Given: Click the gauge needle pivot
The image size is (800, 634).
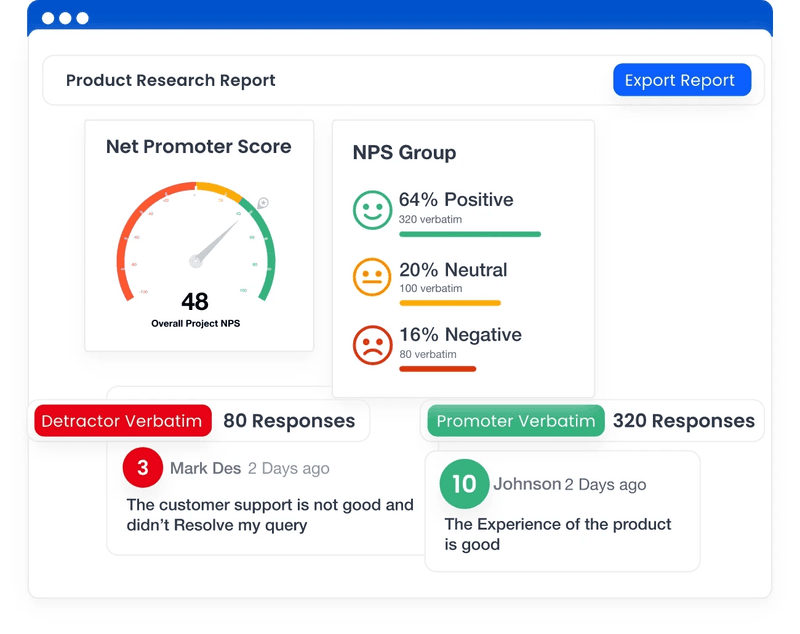Looking at the screenshot, I should pyautogui.click(x=196, y=262).
